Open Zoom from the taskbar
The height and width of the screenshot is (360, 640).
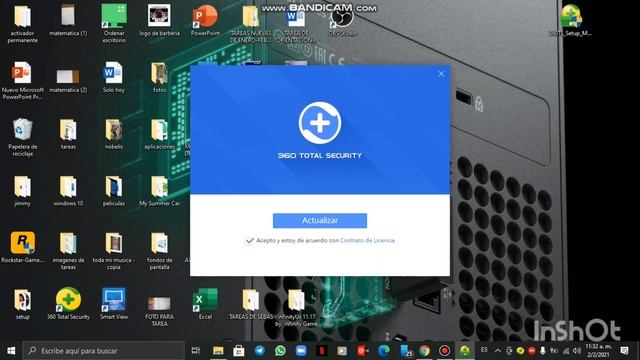click(x=301, y=351)
